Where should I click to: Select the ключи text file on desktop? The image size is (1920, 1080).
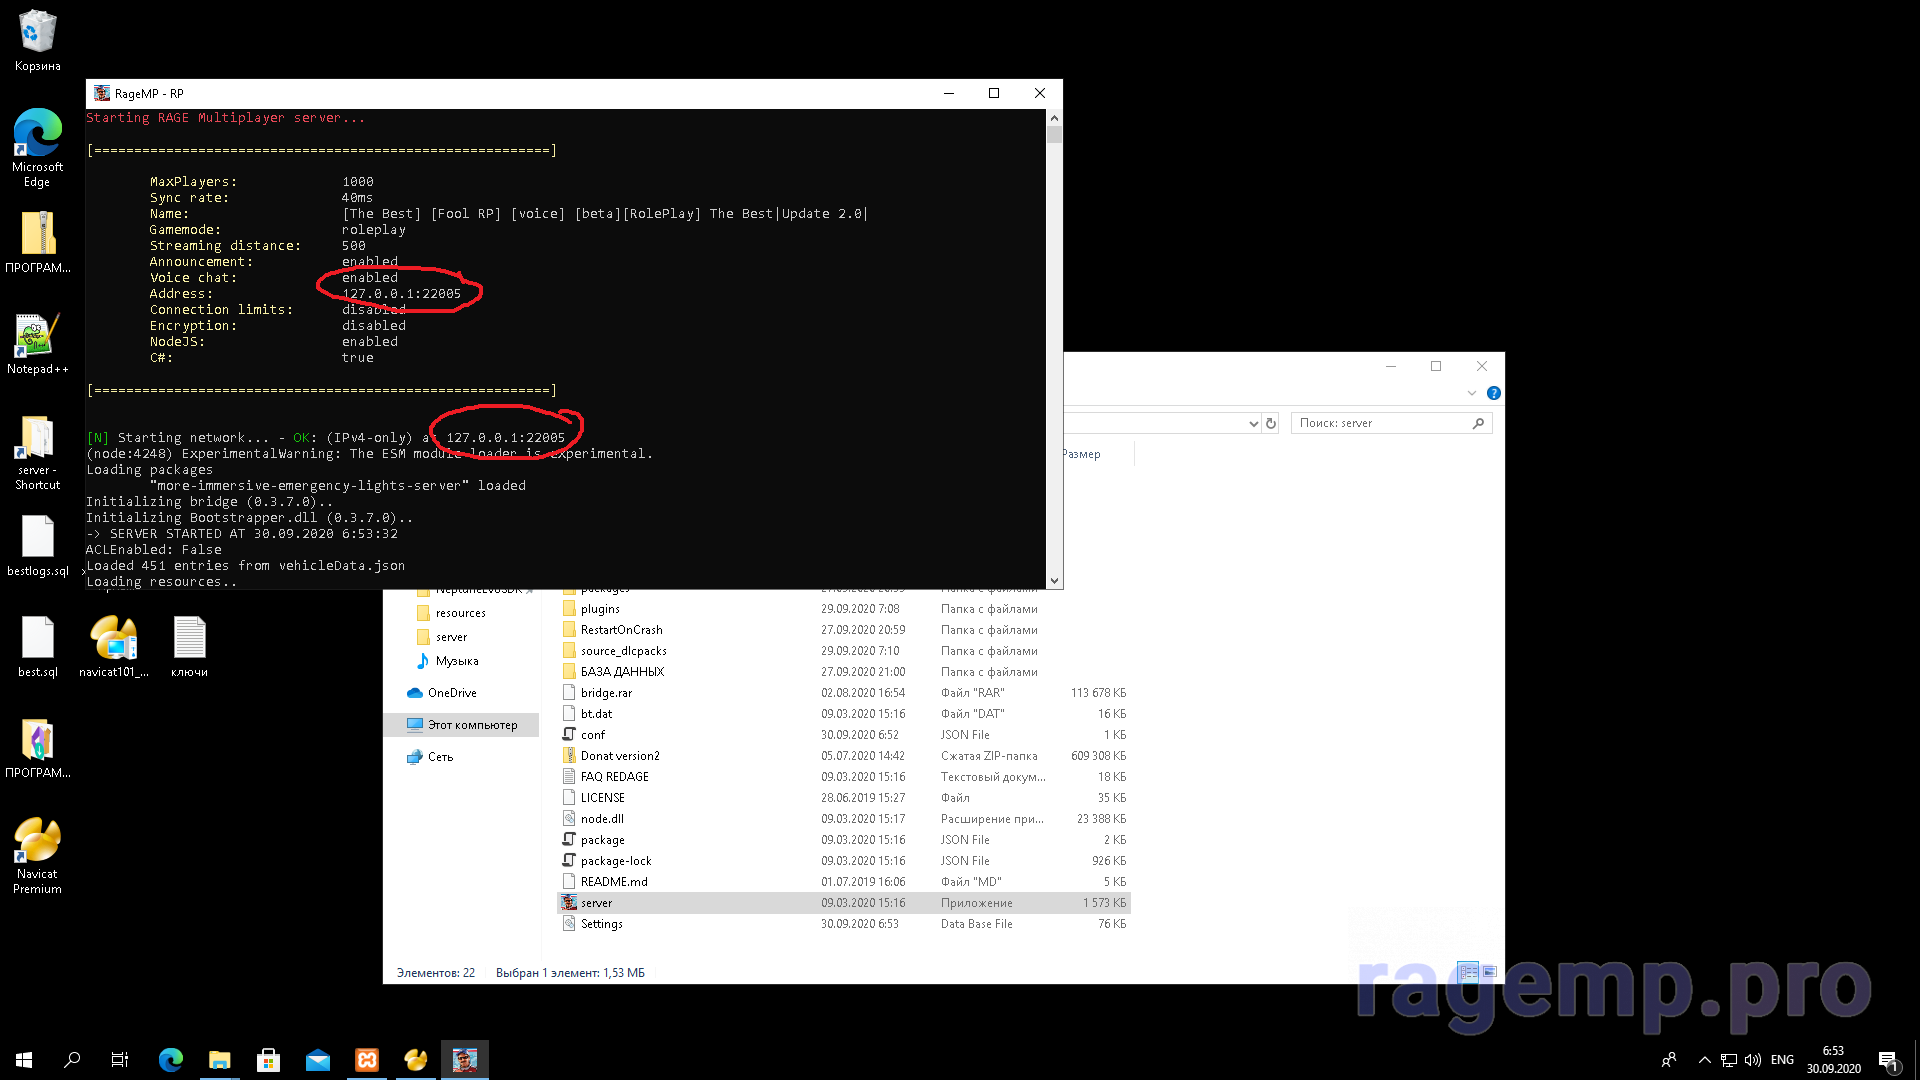coord(189,647)
